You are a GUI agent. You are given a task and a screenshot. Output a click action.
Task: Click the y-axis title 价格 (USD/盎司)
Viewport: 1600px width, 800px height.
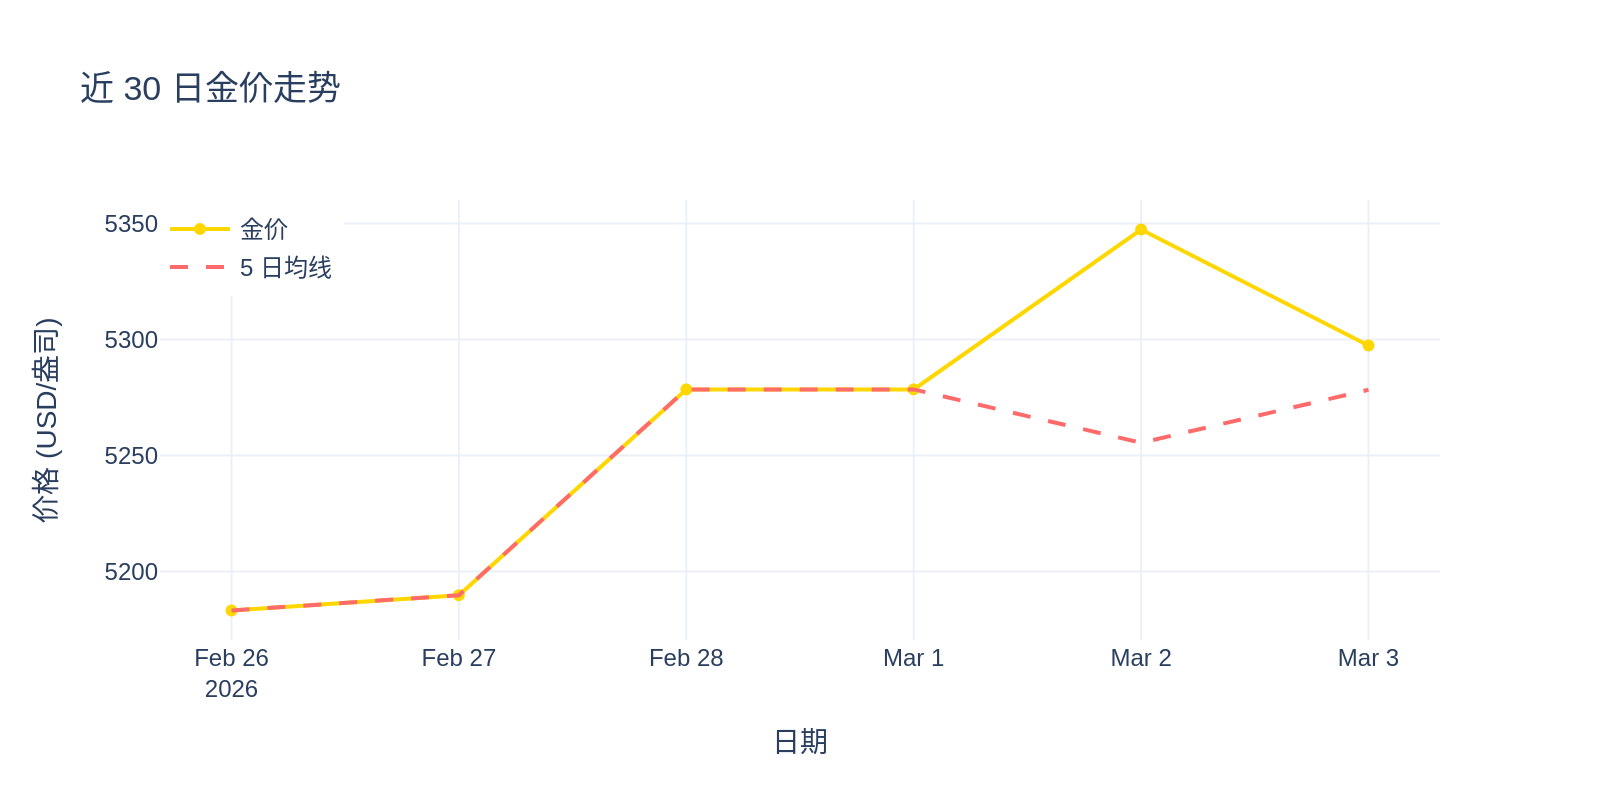[46, 420]
